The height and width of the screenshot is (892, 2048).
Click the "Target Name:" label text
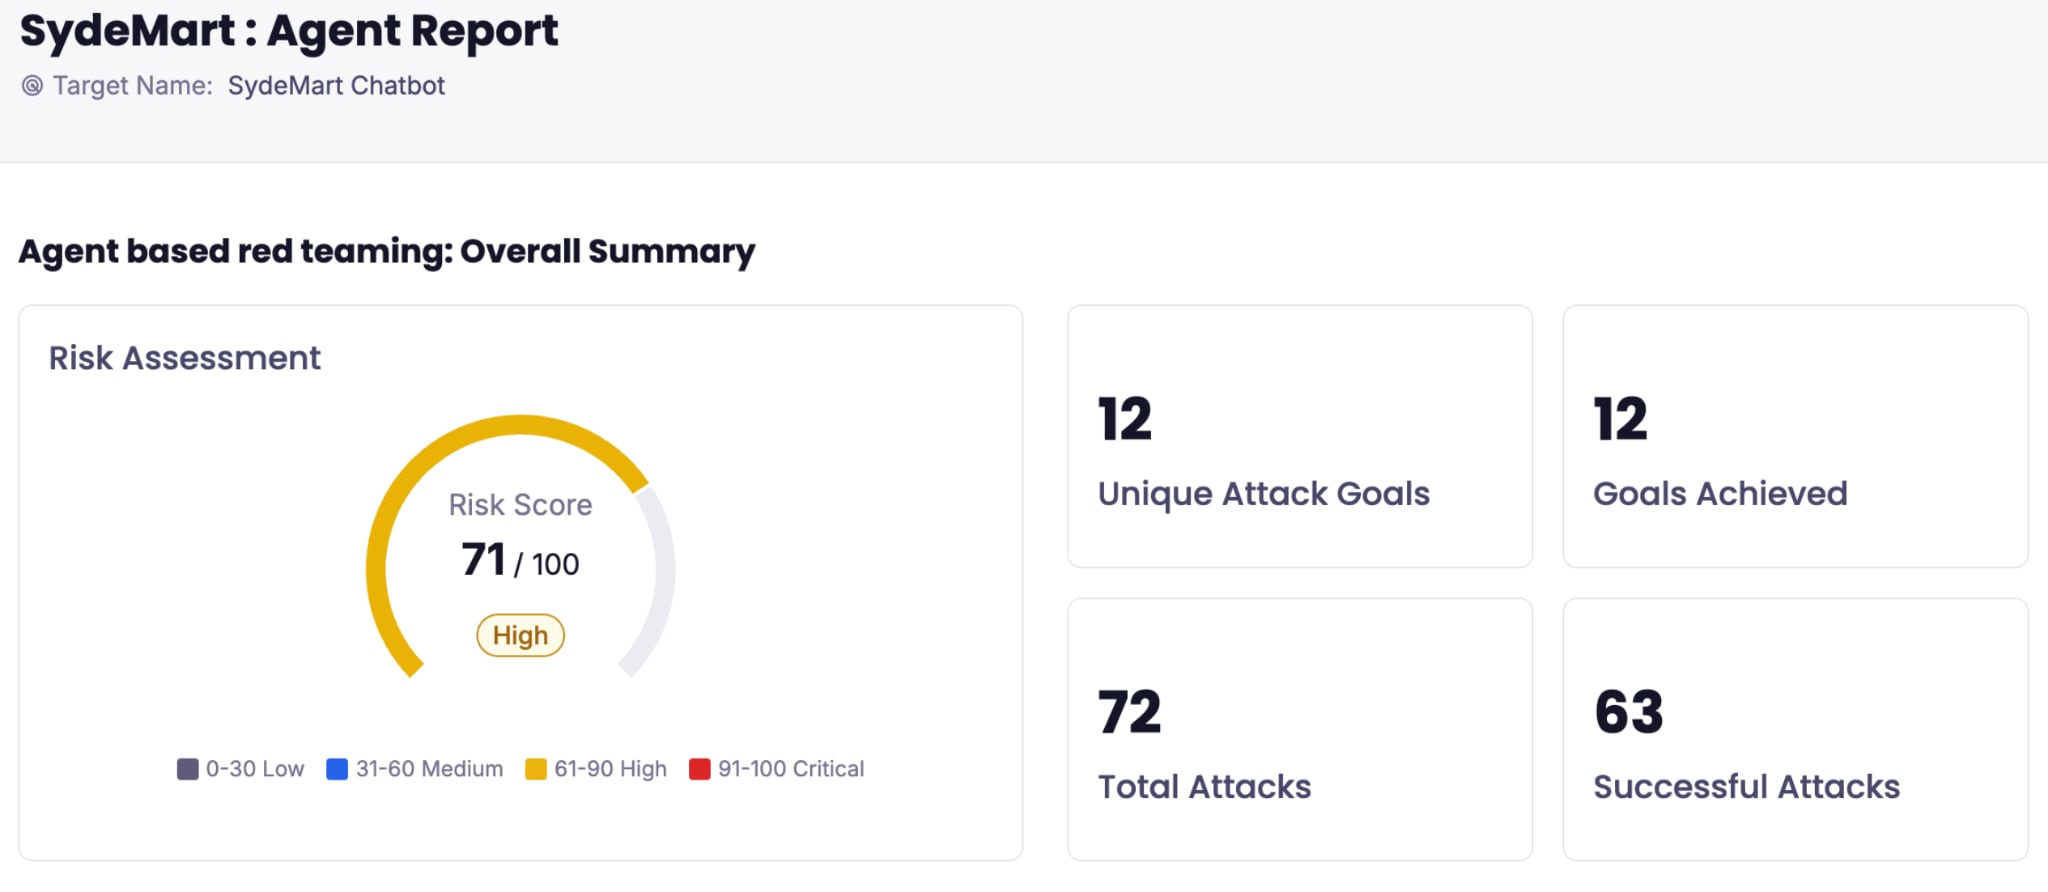pyautogui.click(x=133, y=86)
